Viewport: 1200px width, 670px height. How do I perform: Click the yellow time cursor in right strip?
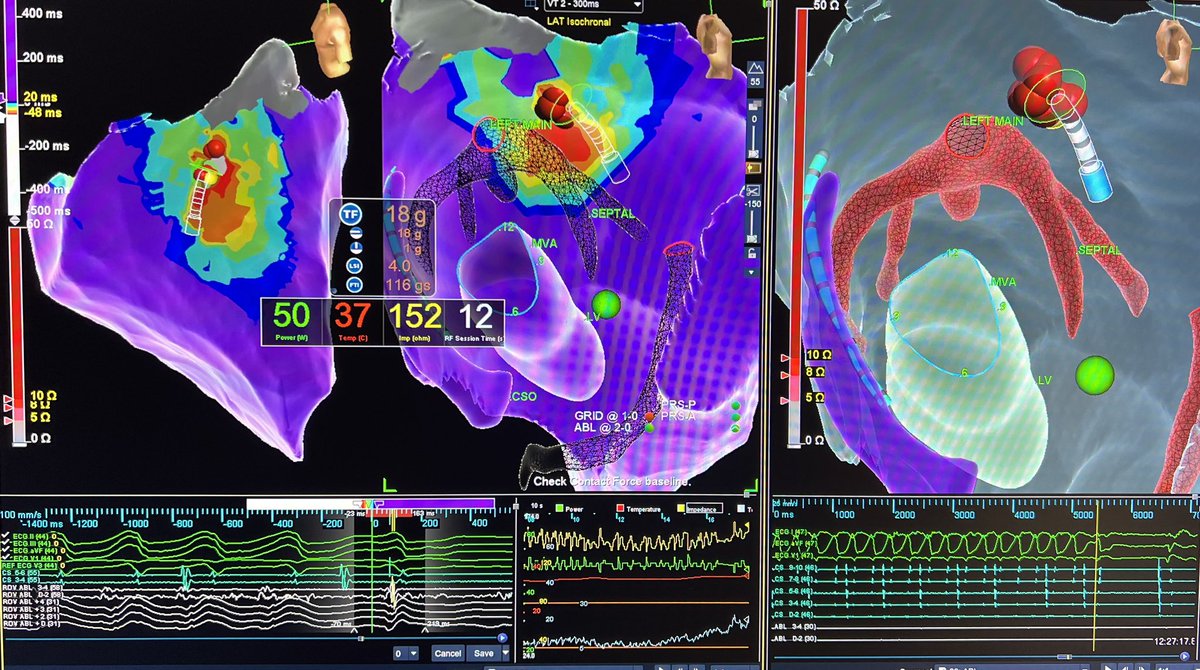click(1096, 575)
